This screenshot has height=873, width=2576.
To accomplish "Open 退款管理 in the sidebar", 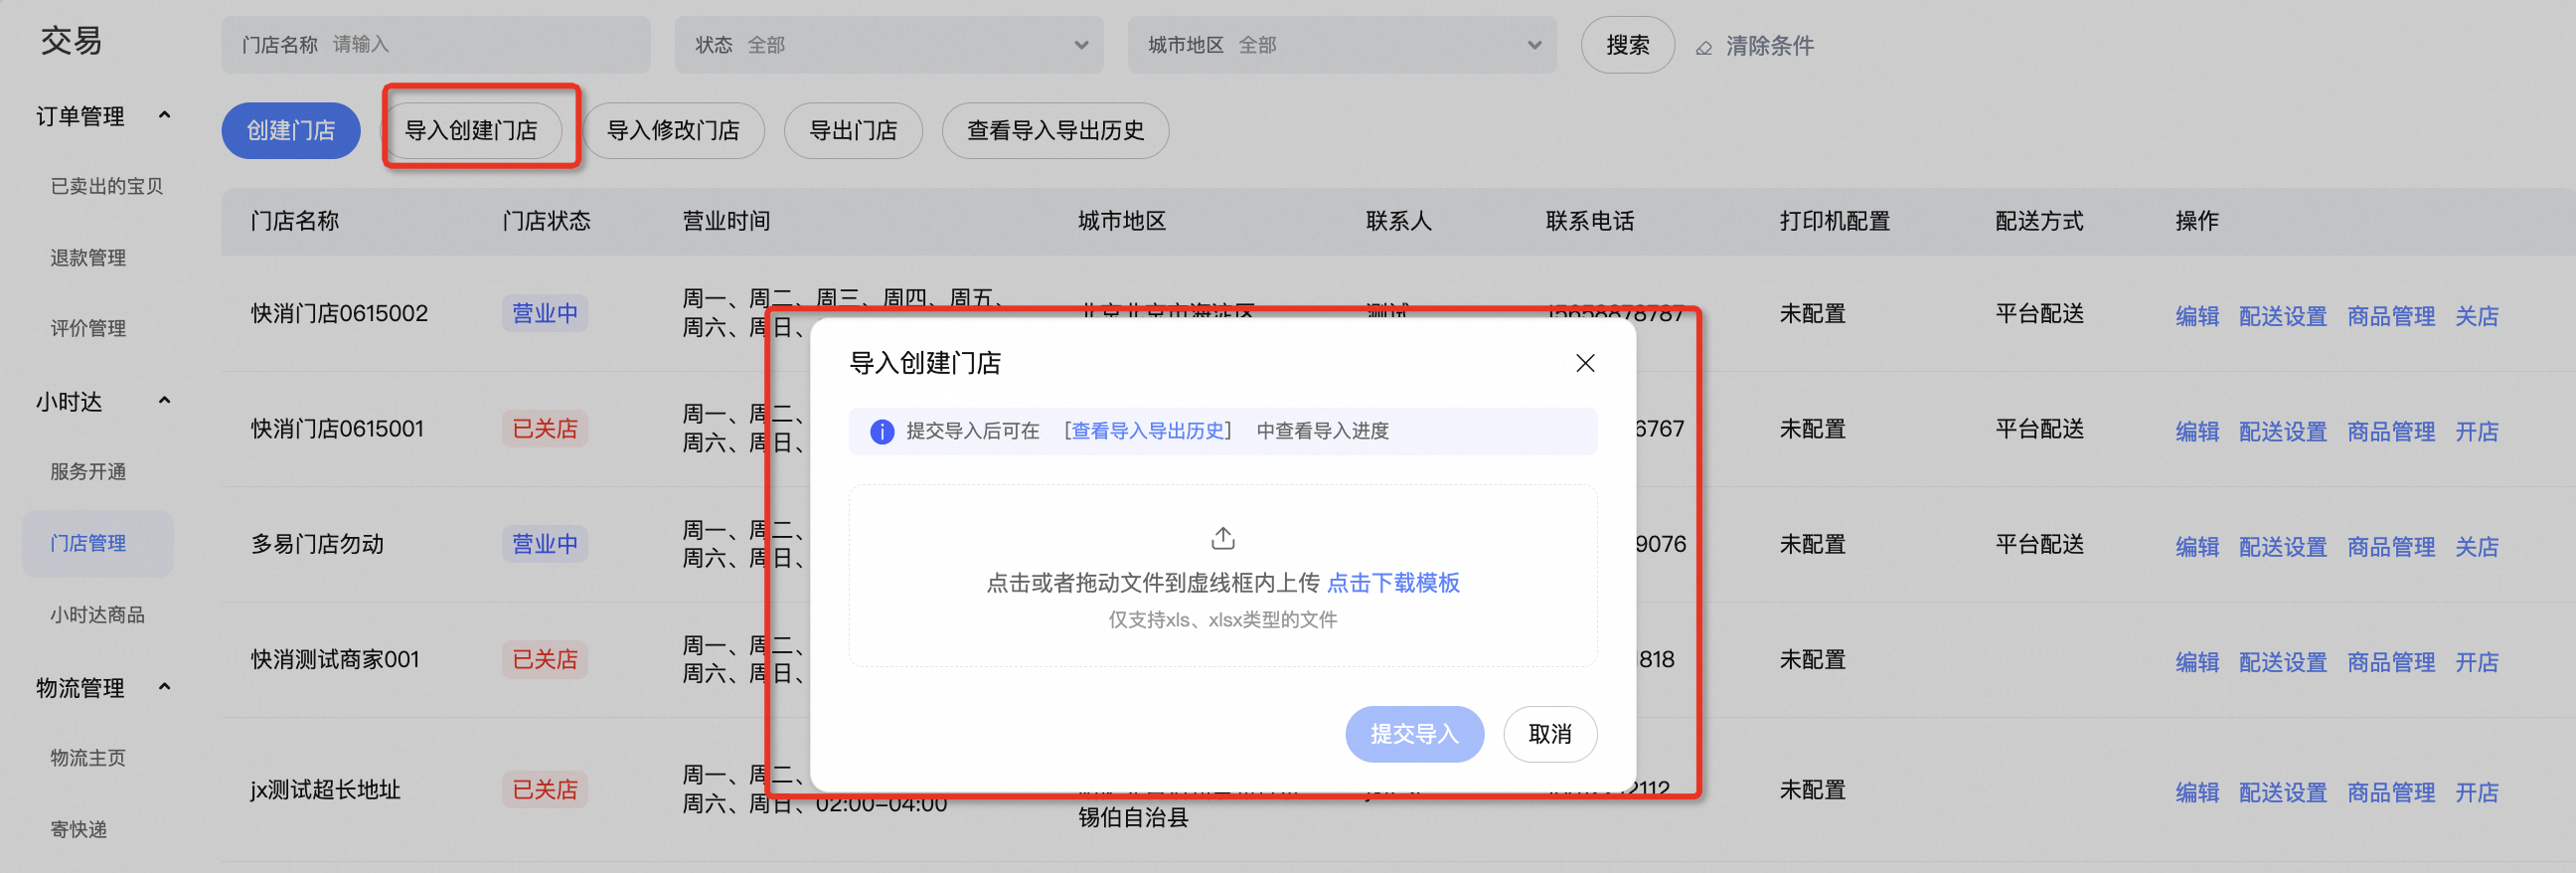I will coord(88,258).
